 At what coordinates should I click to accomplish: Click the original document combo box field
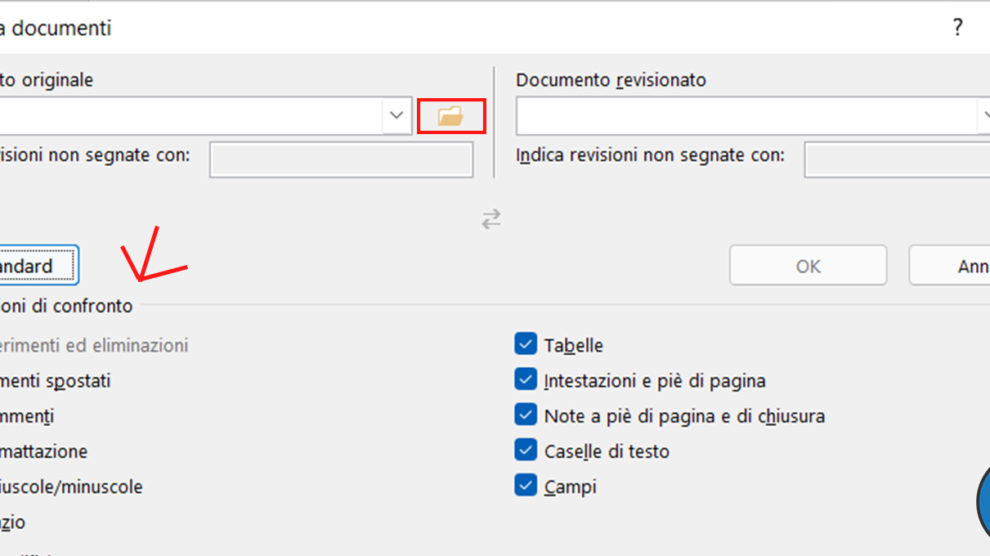[x=190, y=116]
